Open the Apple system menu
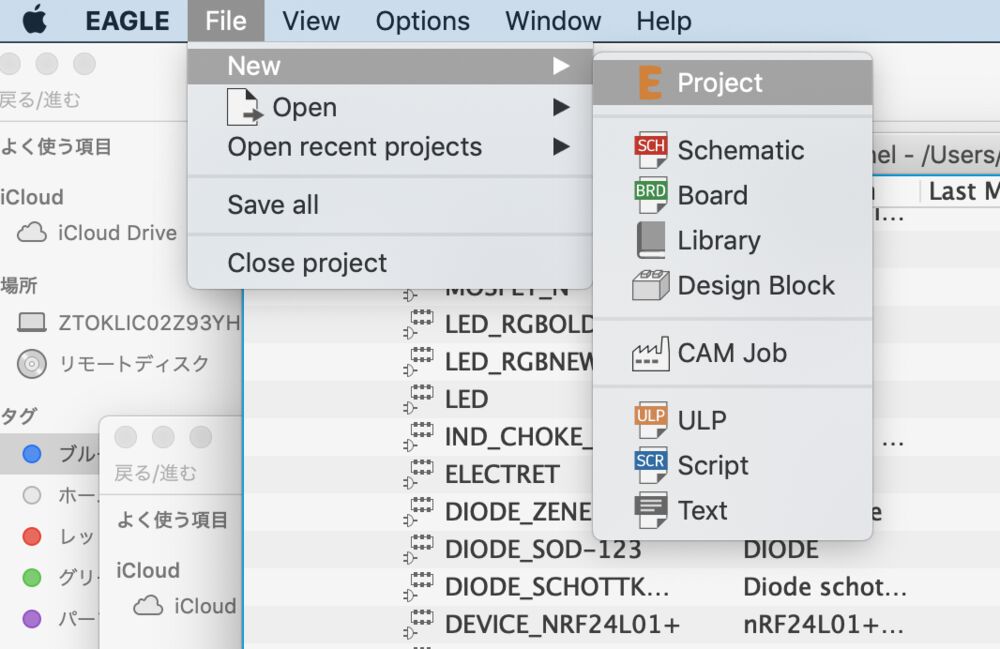Viewport: 1000px width, 649px height. pos(35,20)
